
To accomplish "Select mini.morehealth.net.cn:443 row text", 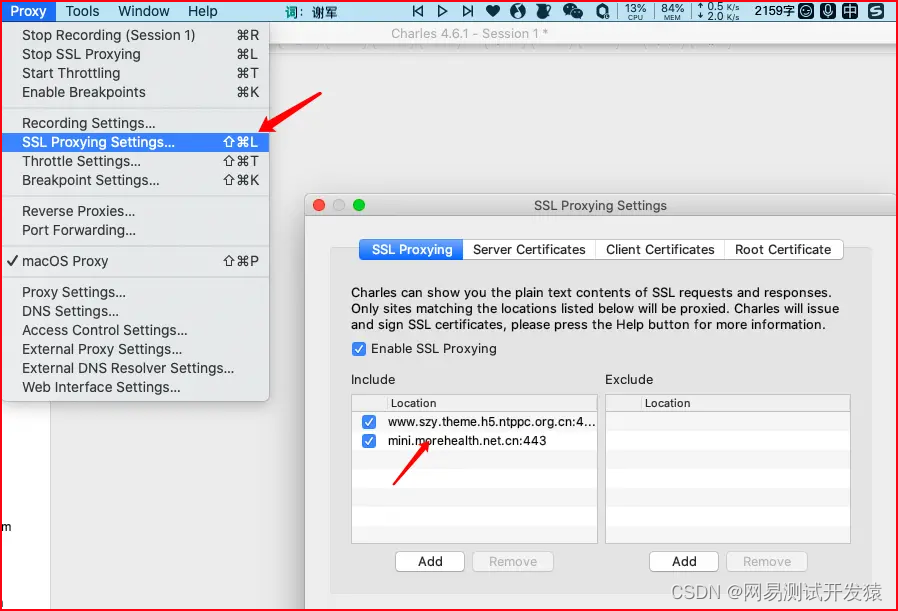I will click(467, 440).
